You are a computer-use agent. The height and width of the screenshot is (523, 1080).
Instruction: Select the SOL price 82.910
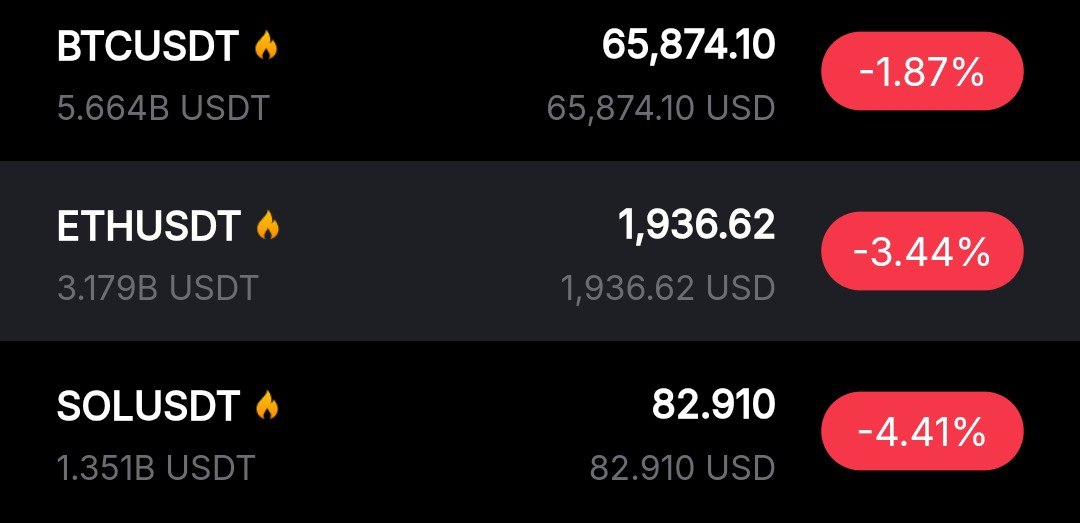click(x=713, y=404)
